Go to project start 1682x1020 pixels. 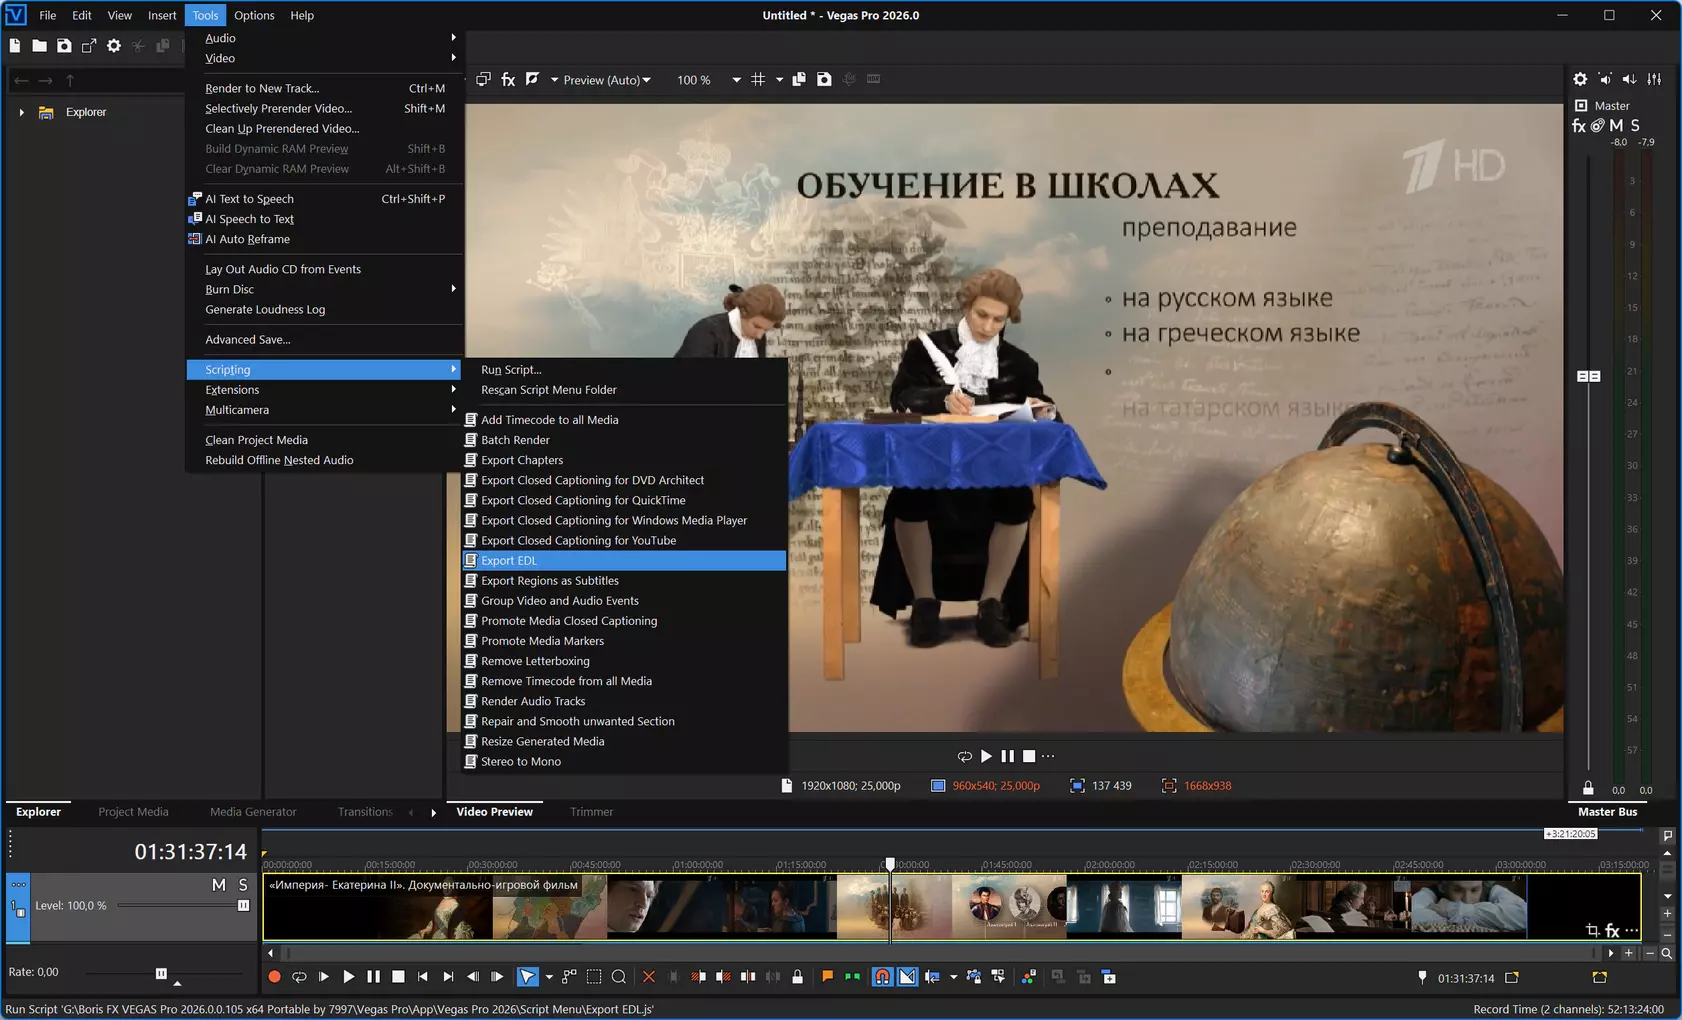click(x=423, y=977)
